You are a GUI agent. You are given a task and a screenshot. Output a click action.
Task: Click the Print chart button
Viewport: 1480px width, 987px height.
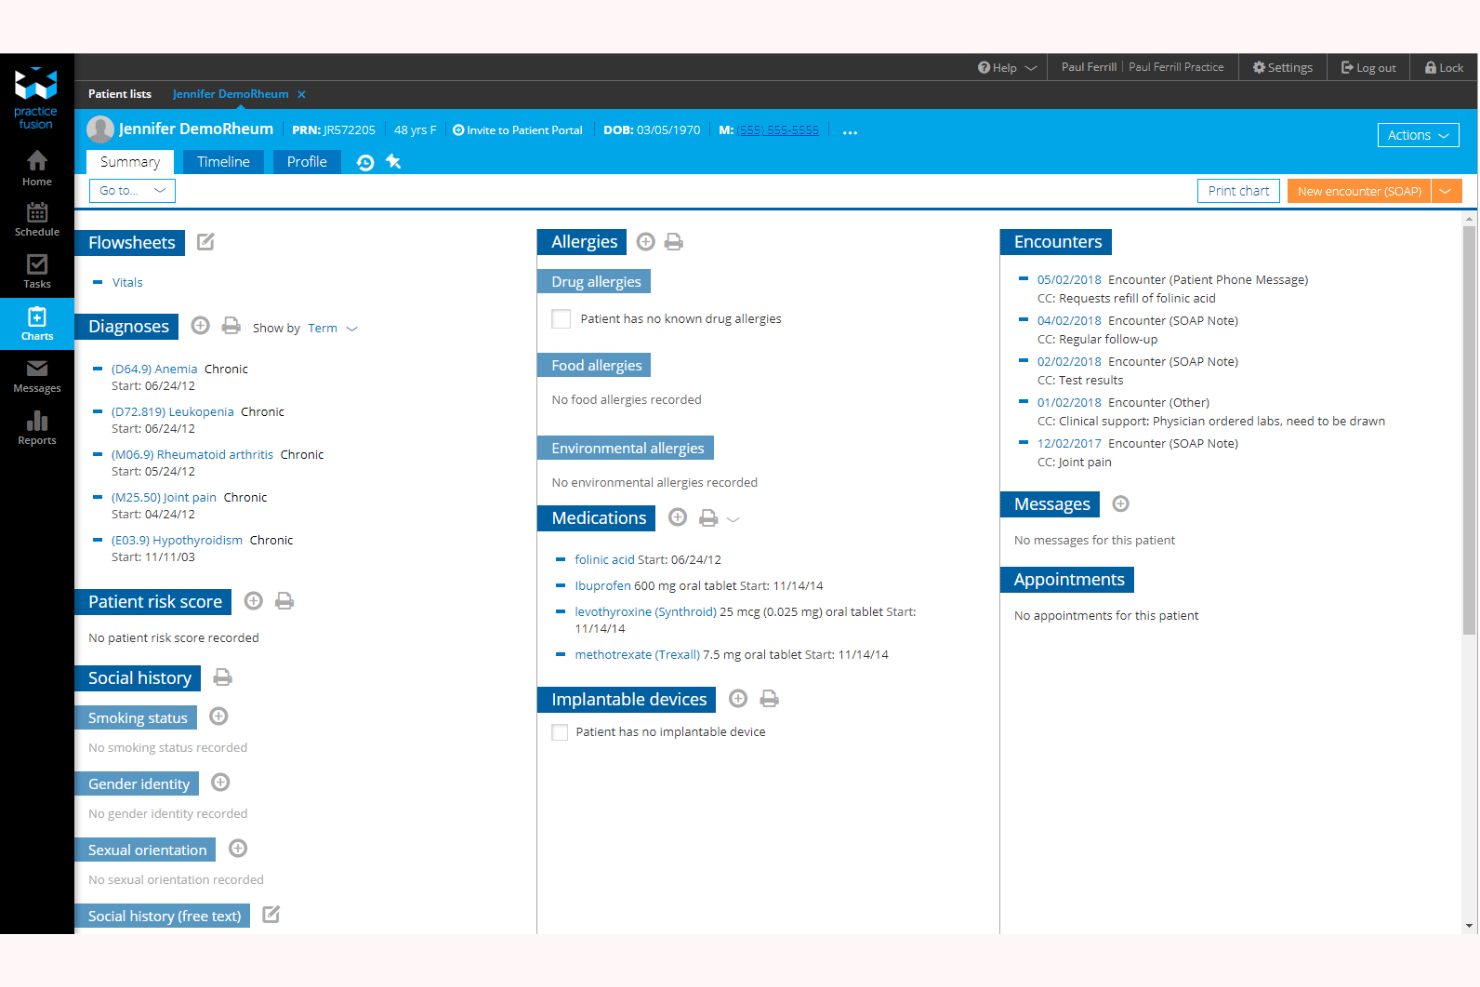tap(1238, 191)
